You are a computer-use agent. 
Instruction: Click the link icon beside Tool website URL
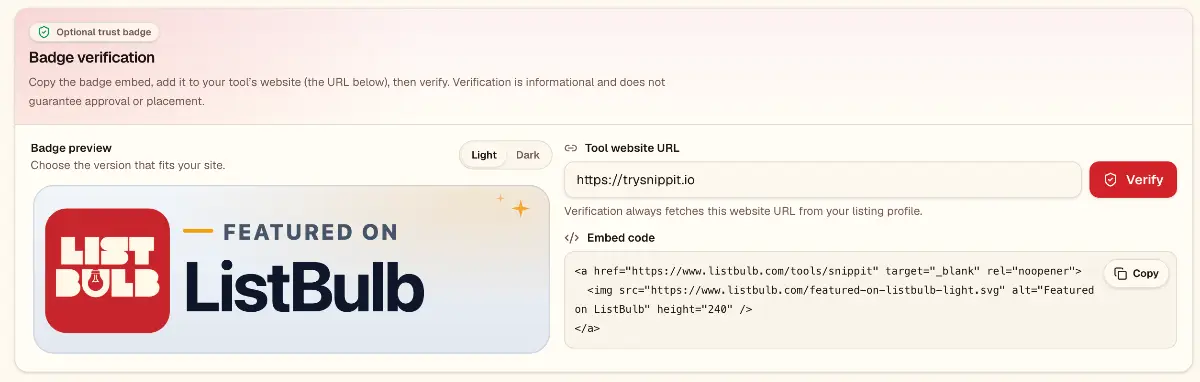click(571, 148)
